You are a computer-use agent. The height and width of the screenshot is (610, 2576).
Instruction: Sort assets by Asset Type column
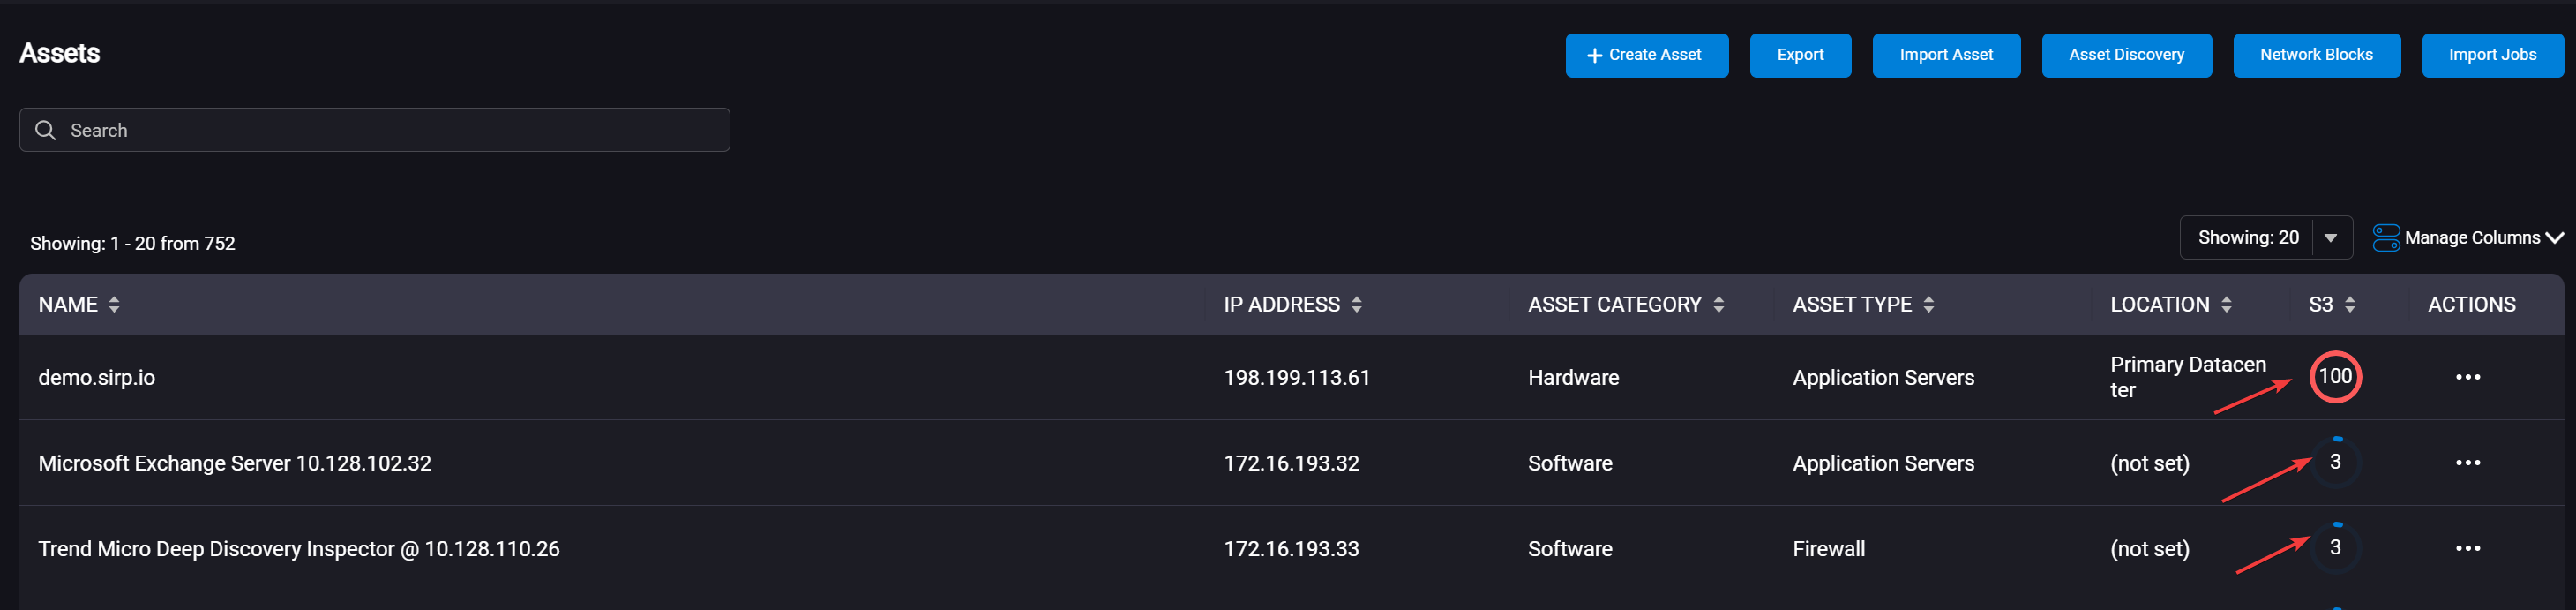(1928, 305)
